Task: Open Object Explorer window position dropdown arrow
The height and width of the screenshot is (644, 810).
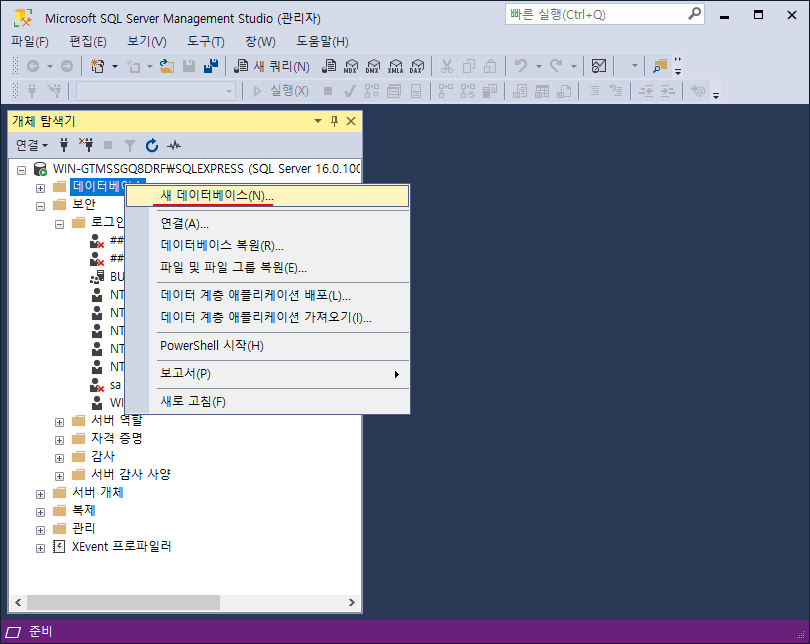Action: pyautogui.click(x=318, y=121)
